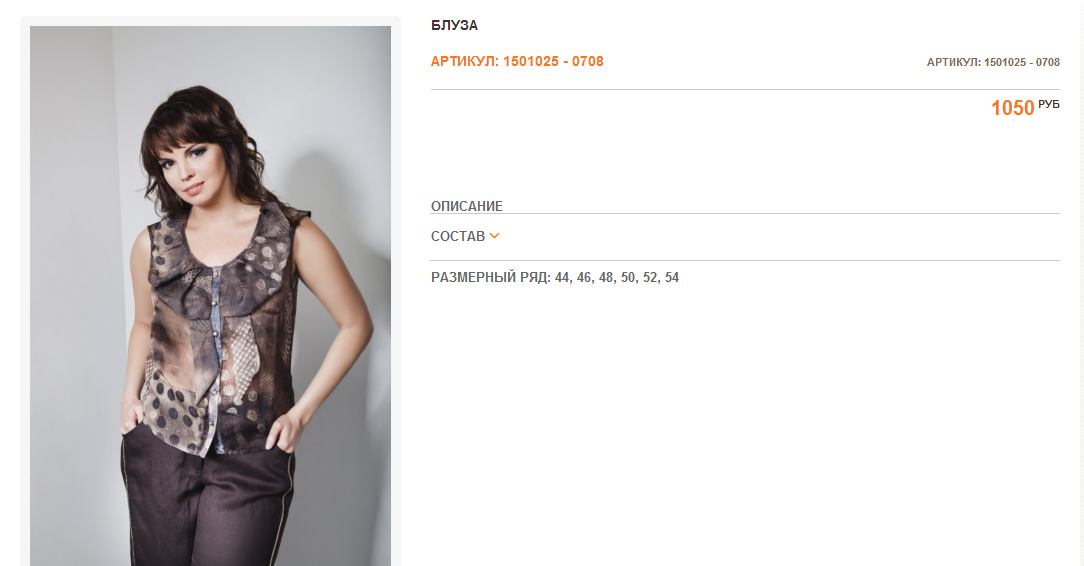The height and width of the screenshot is (566, 1084).
Task: Click the ОПИСАНИЕ section heading
Action: (467, 206)
